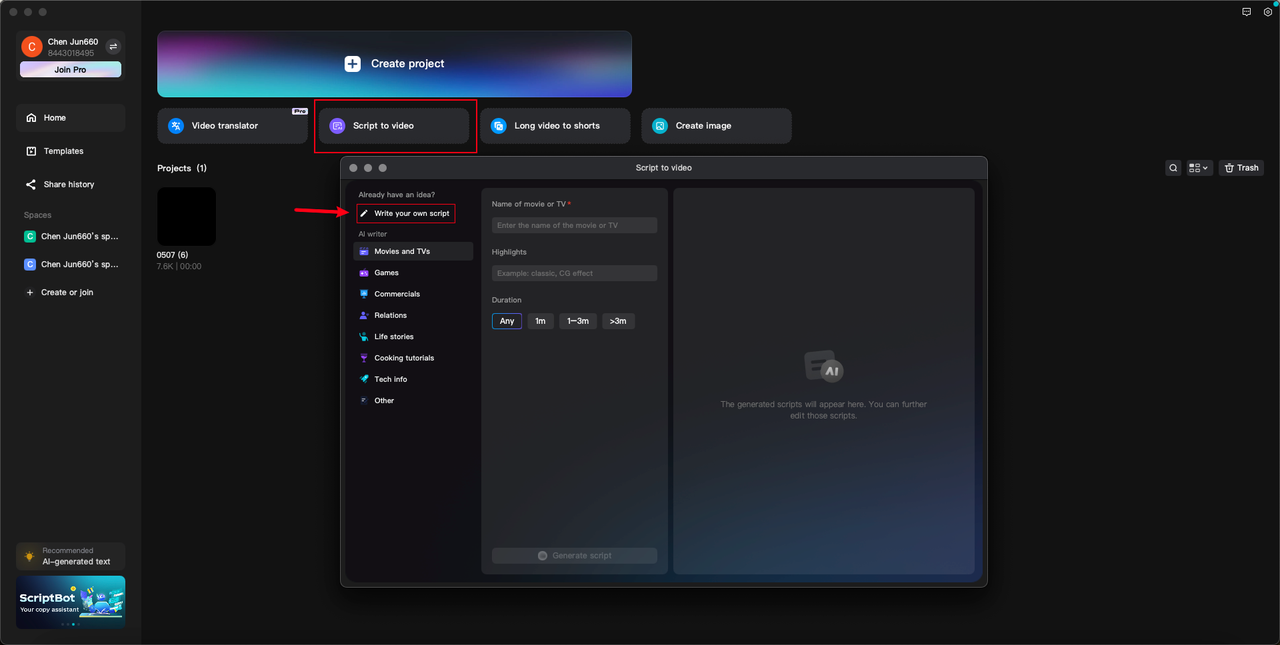This screenshot has width=1280, height=645.
Task: Select Other category
Action: tap(413, 401)
